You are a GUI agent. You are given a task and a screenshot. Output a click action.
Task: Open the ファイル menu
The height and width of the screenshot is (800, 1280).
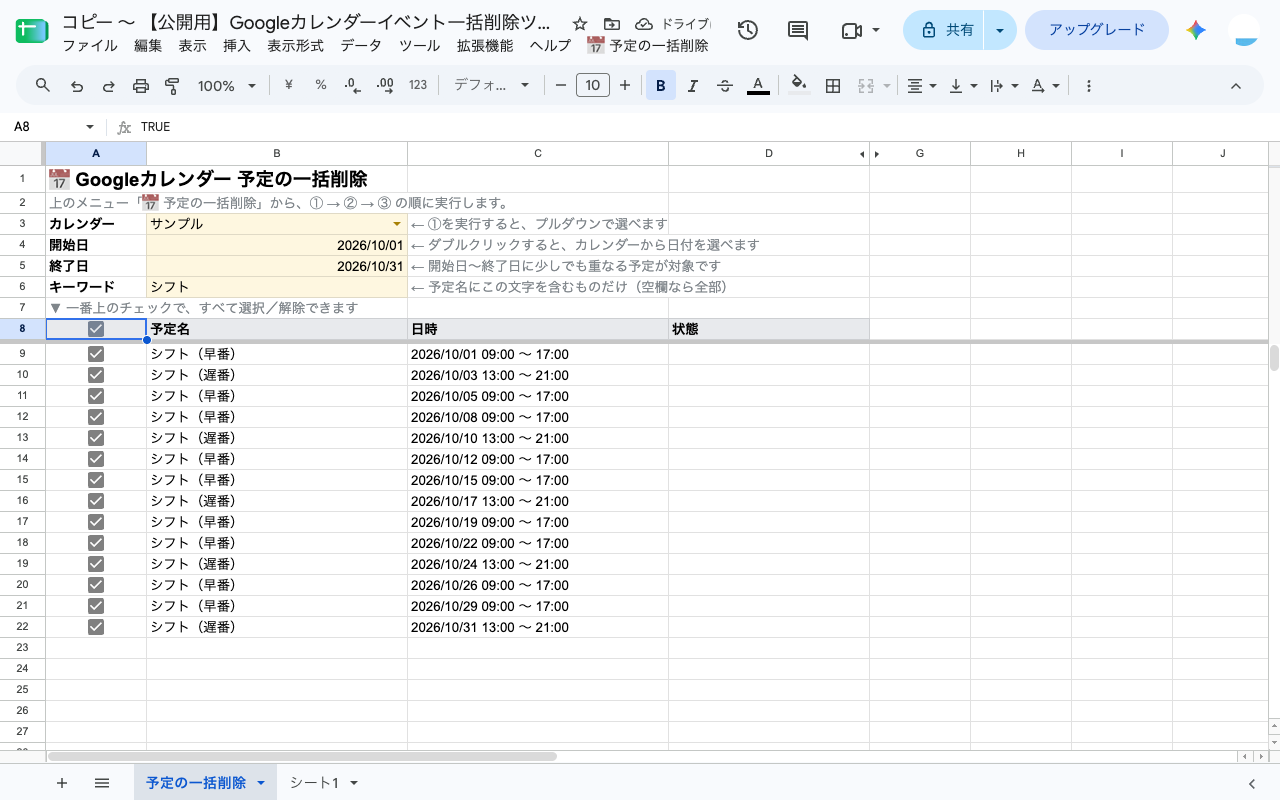tap(89, 46)
